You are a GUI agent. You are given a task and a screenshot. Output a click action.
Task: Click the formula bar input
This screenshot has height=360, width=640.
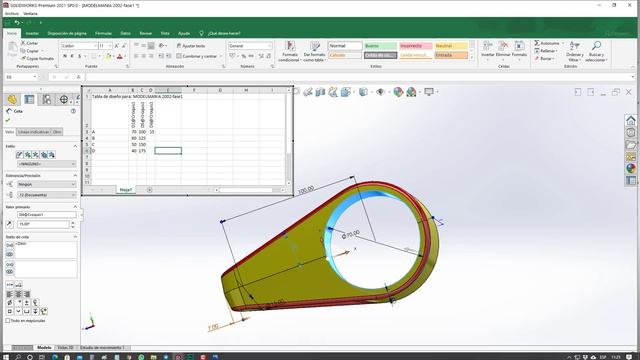coord(358,77)
